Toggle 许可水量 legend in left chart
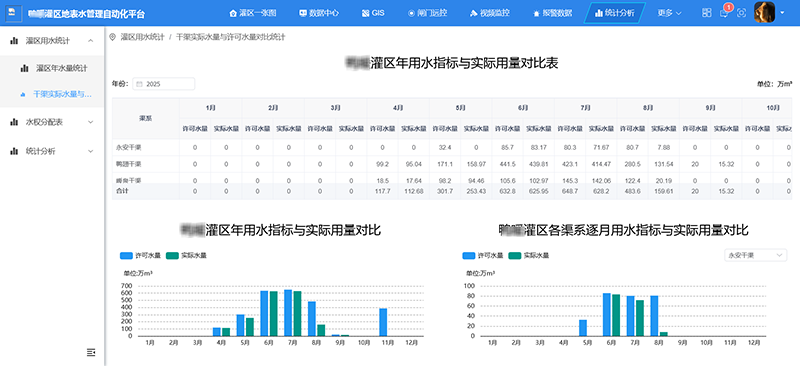The width and height of the screenshot is (800, 366). coord(134,255)
